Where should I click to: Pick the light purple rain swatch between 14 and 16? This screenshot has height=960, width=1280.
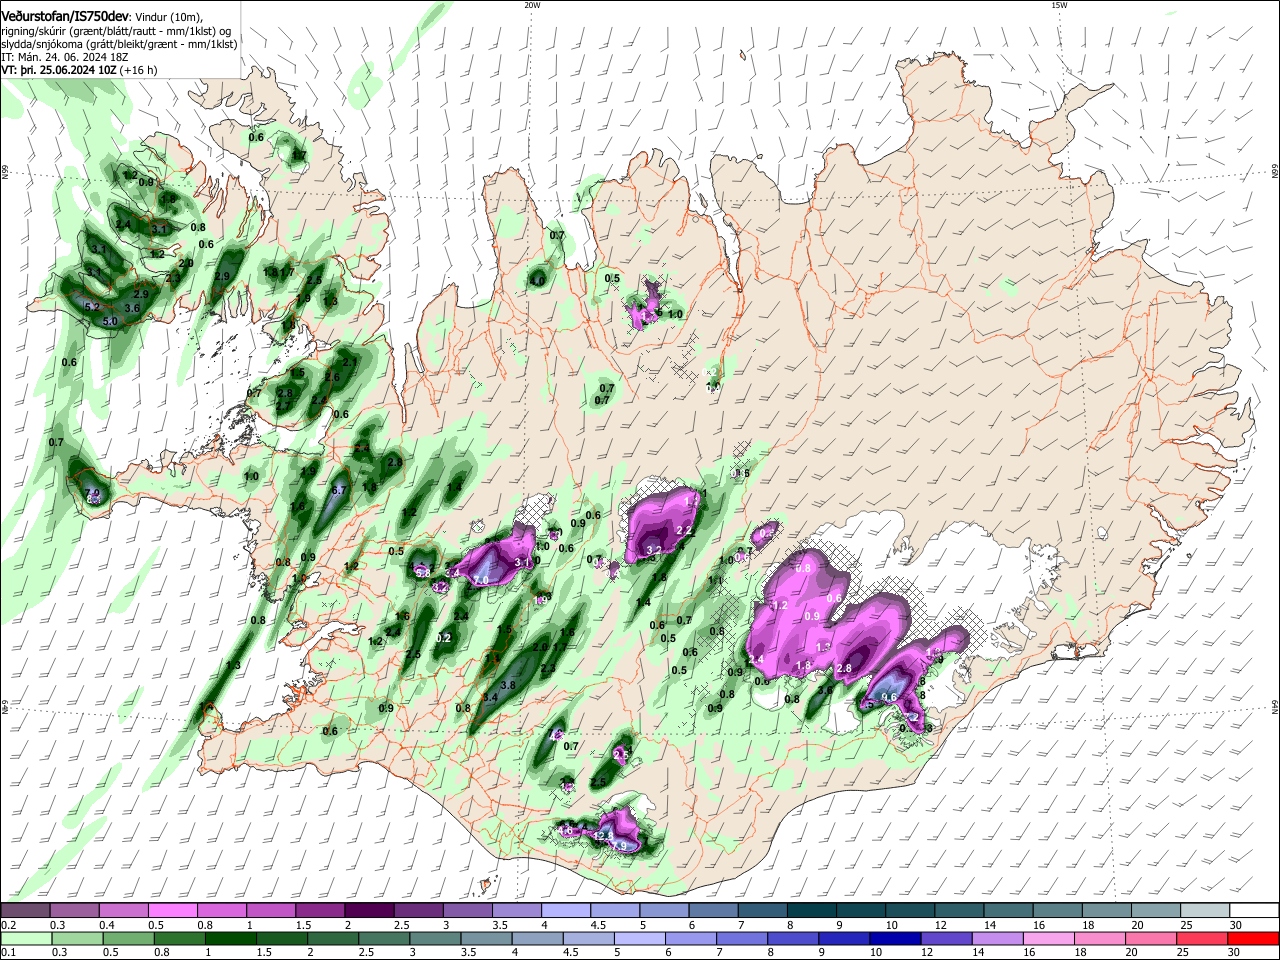click(998, 938)
